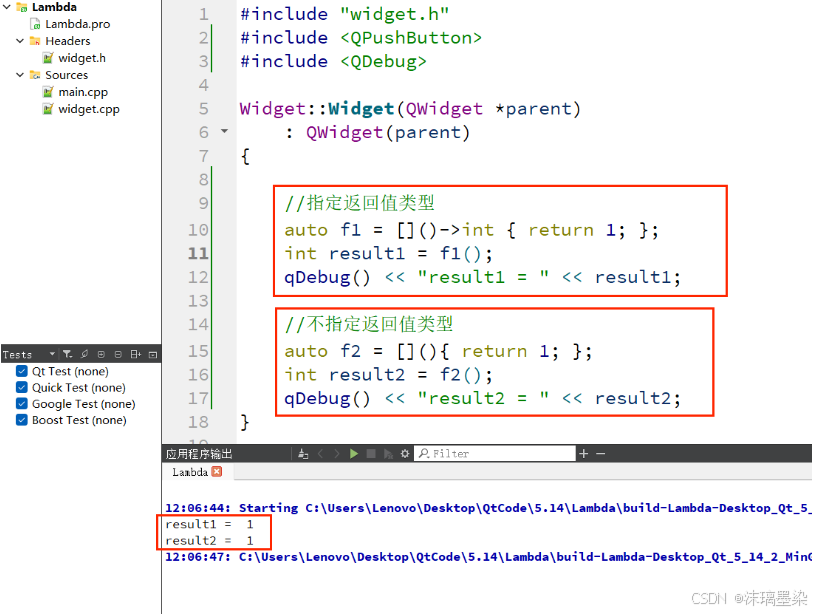This screenshot has height=614, width=819.
Task: Clear the application output pane
Action: tap(303, 454)
